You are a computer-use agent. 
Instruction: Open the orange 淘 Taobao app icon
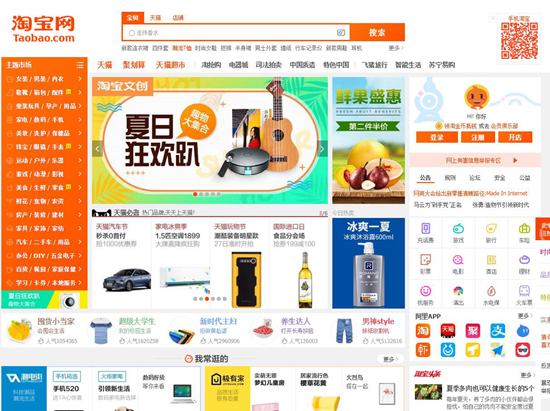pyautogui.click(x=423, y=331)
